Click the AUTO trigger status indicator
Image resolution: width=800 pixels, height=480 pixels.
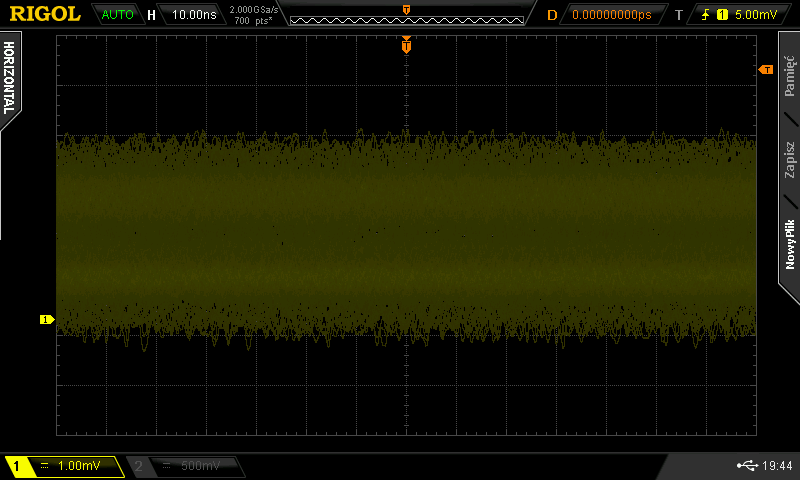pyautogui.click(x=117, y=14)
